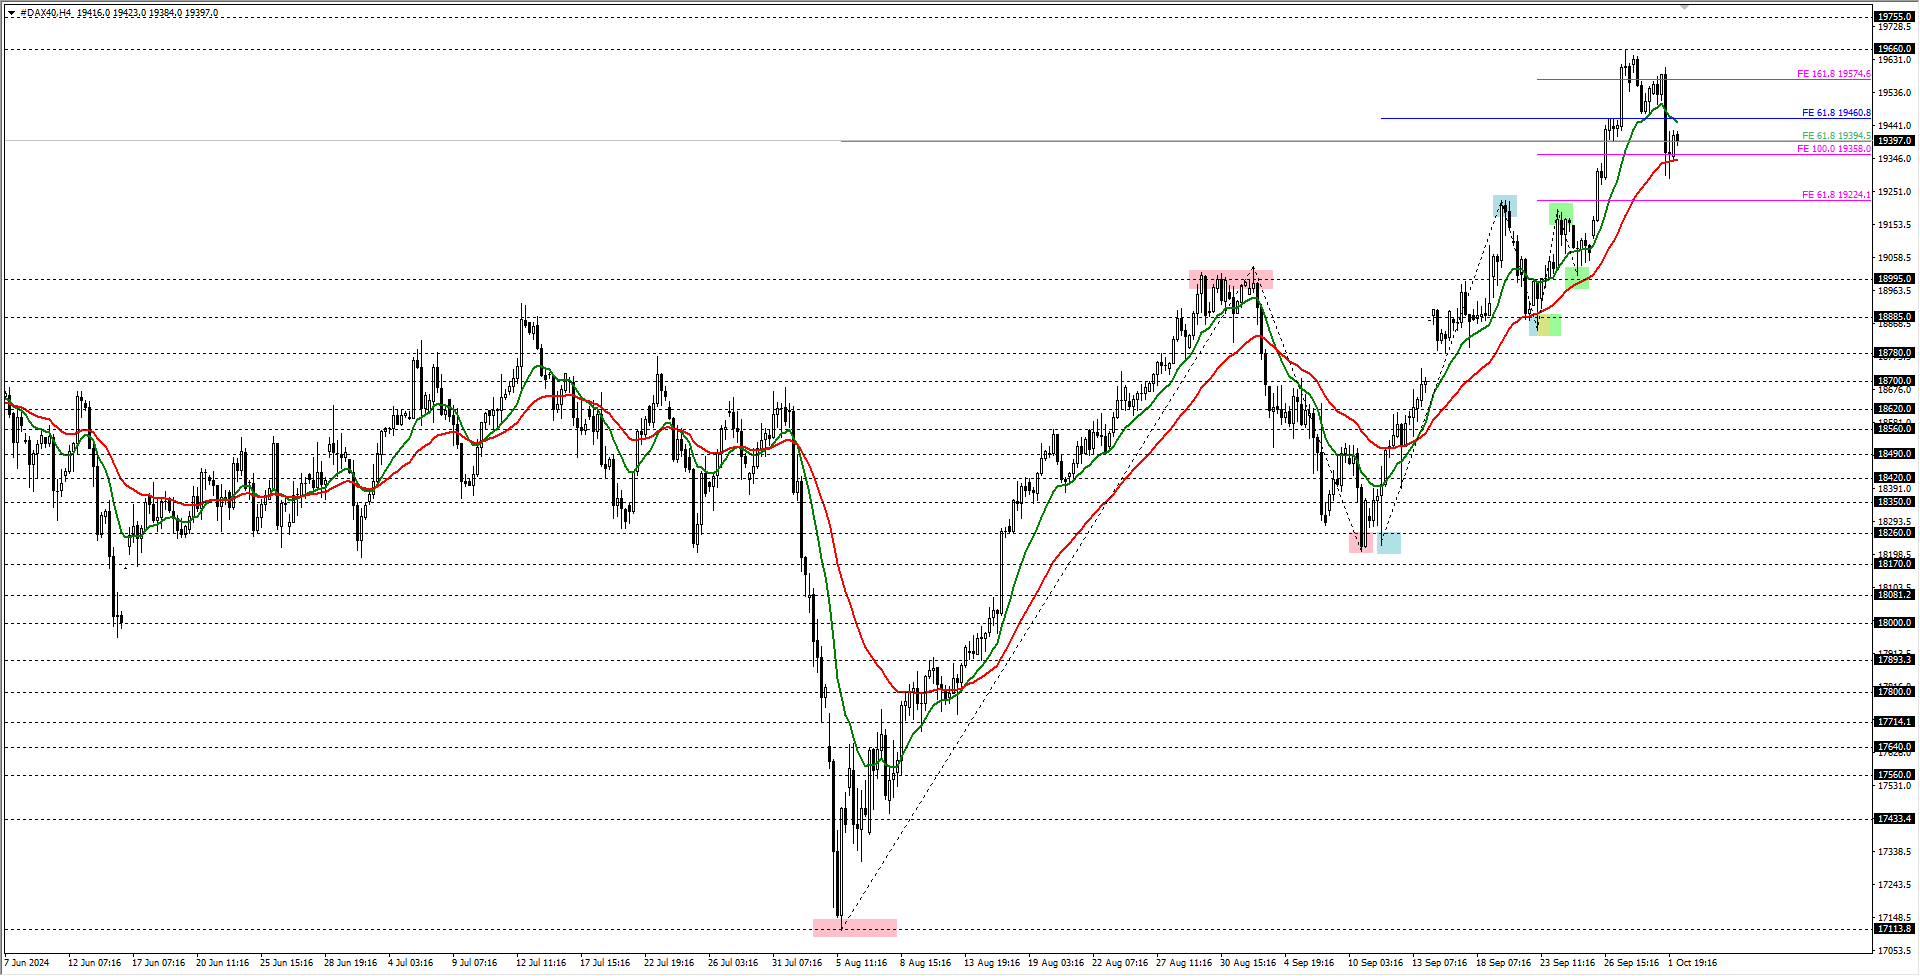
Task: Click the 18490.0 level price tag
Action: coord(1894,454)
